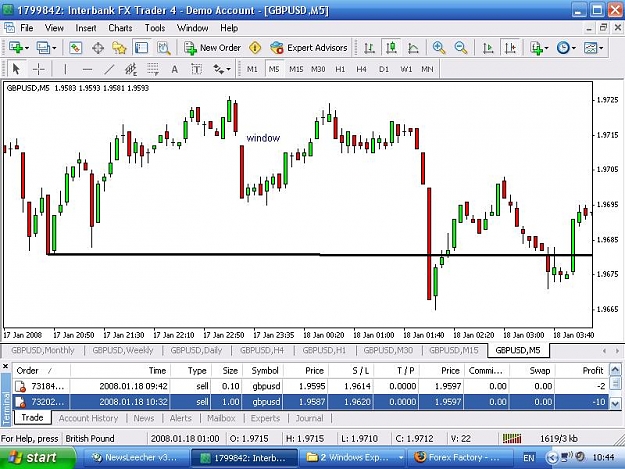Toggle the Auto Scroll chart icon

pos(488,48)
